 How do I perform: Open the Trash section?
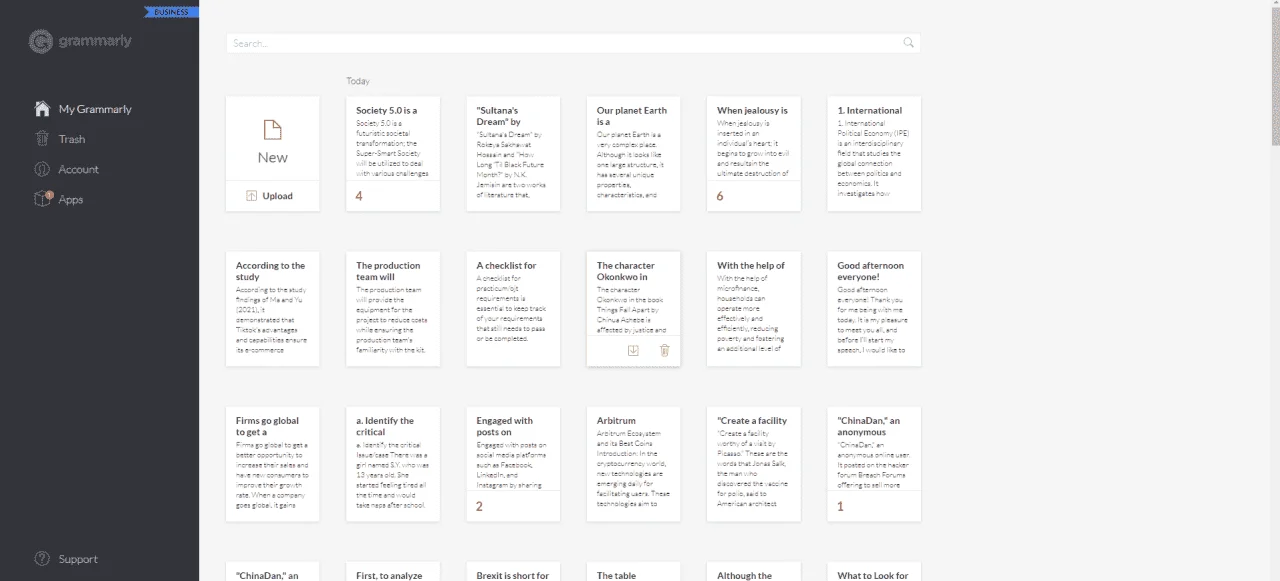click(x=72, y=139)
